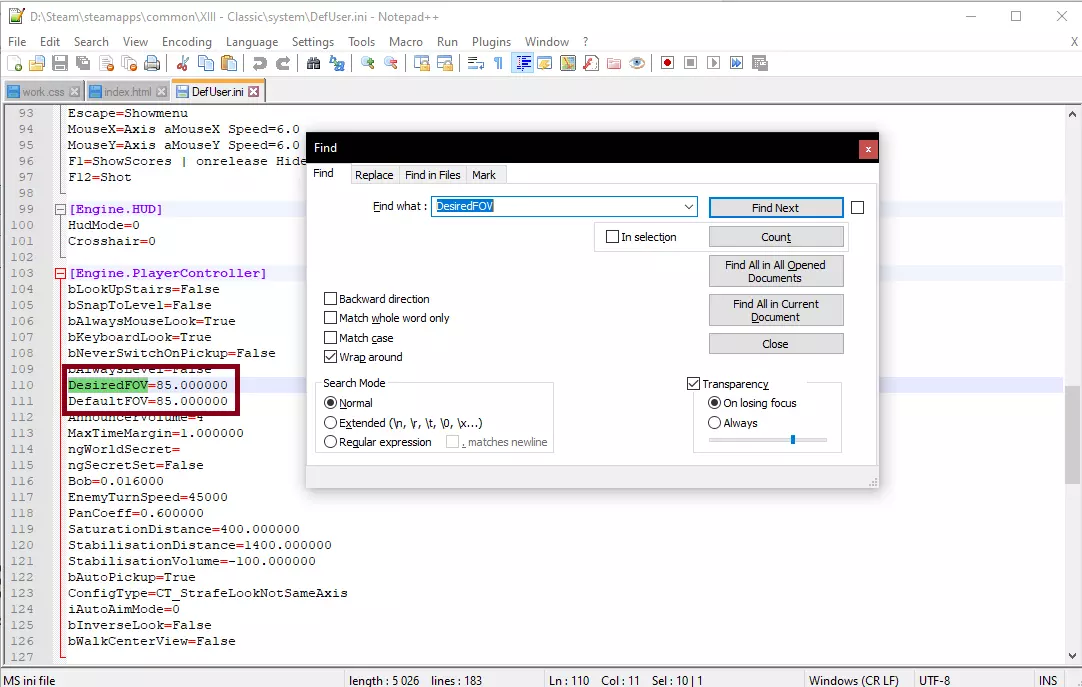
Task: Click the Start Recording macro icon
Action: click(x=667, y=63)
